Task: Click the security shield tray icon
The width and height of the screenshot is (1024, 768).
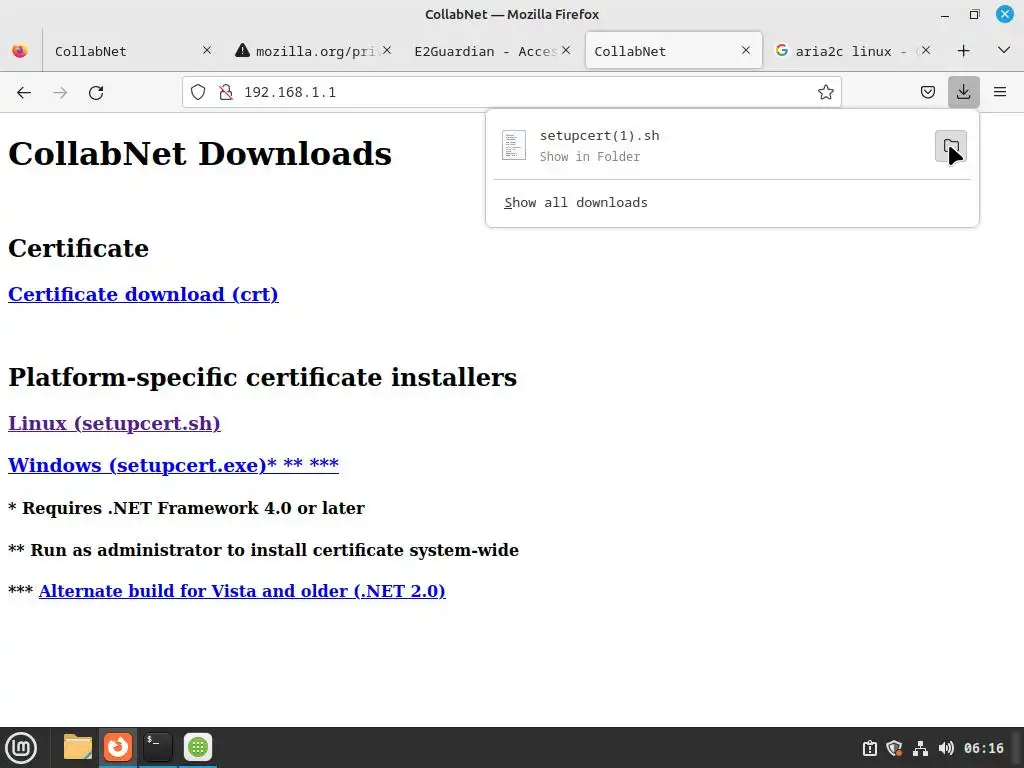Action: point(894,748)
